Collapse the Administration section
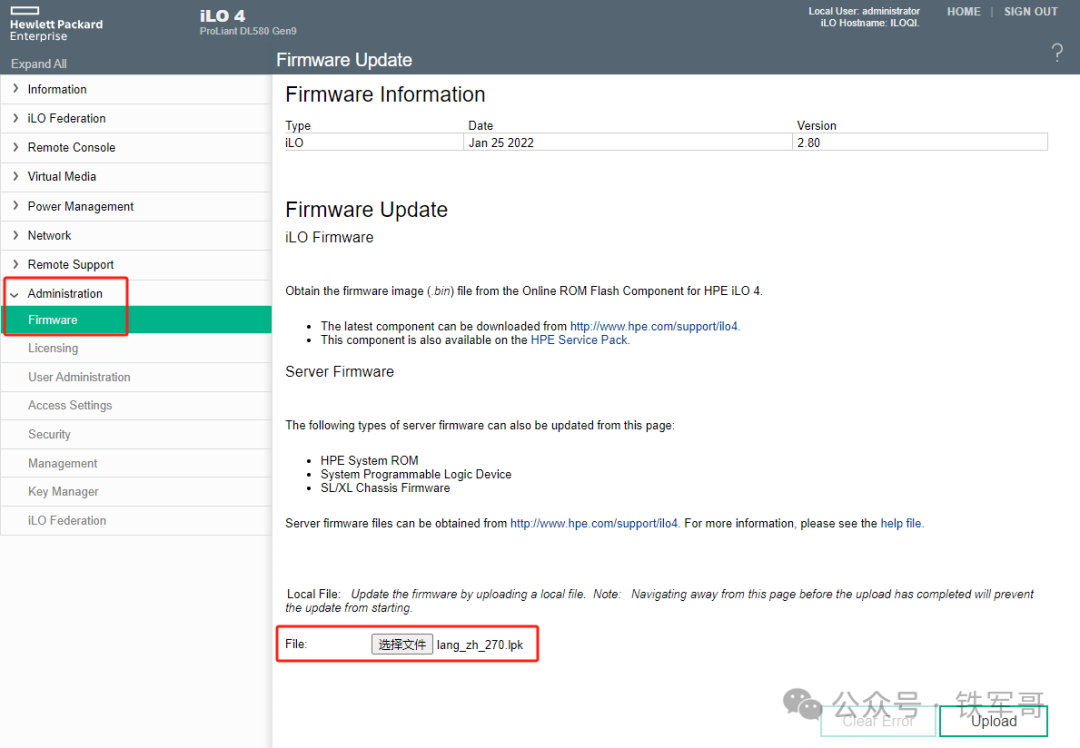1080x748 pixels. tap(62, 293)
